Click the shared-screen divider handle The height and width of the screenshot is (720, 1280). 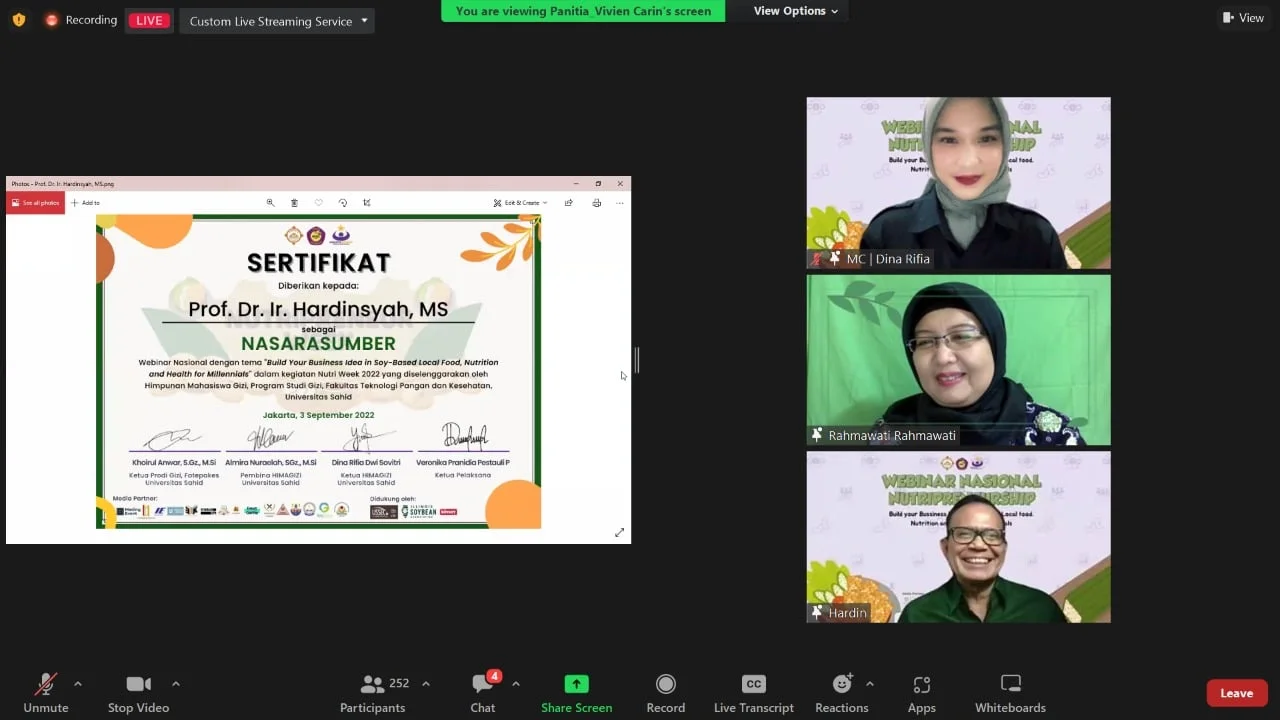click(637, 360)
